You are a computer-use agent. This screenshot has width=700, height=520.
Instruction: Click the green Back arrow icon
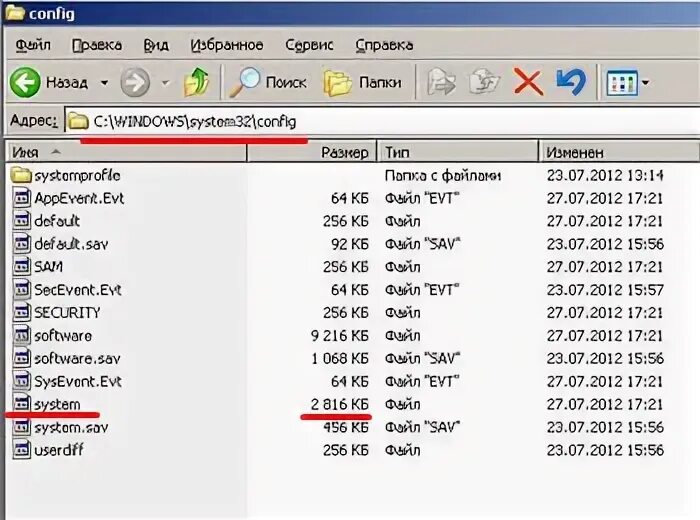25,83
